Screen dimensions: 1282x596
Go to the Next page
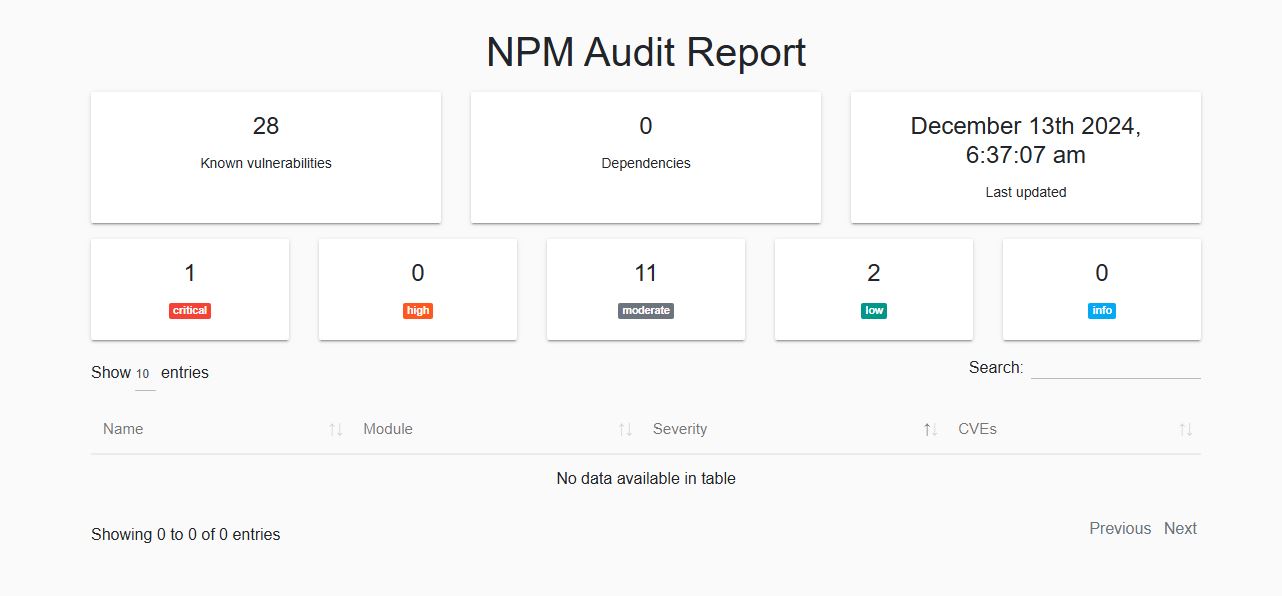point(1180,529)
